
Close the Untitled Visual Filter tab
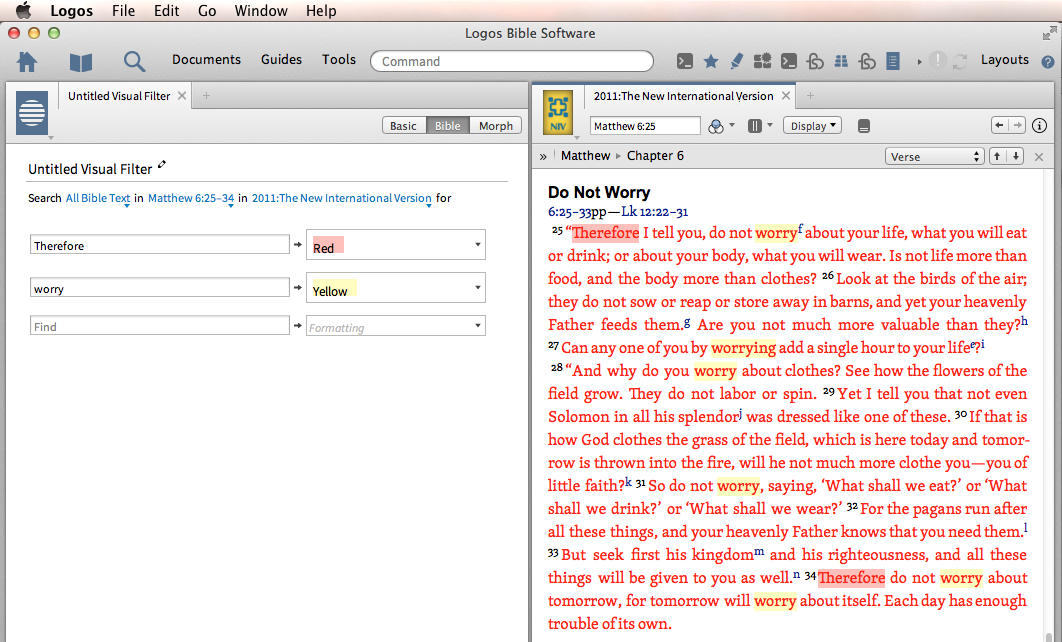tap(182, 96)
